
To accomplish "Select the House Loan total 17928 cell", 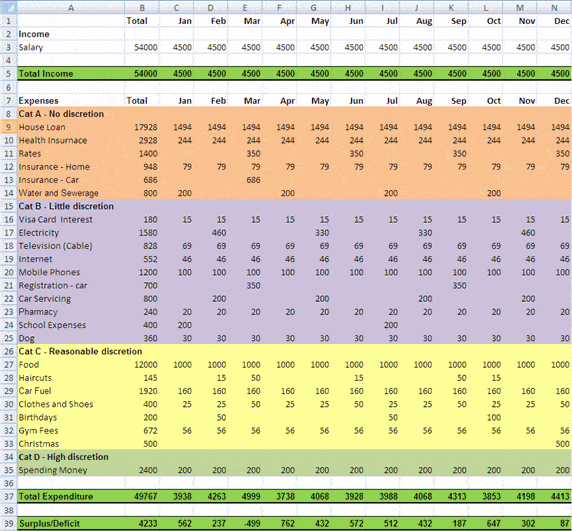I will point(142,127).
